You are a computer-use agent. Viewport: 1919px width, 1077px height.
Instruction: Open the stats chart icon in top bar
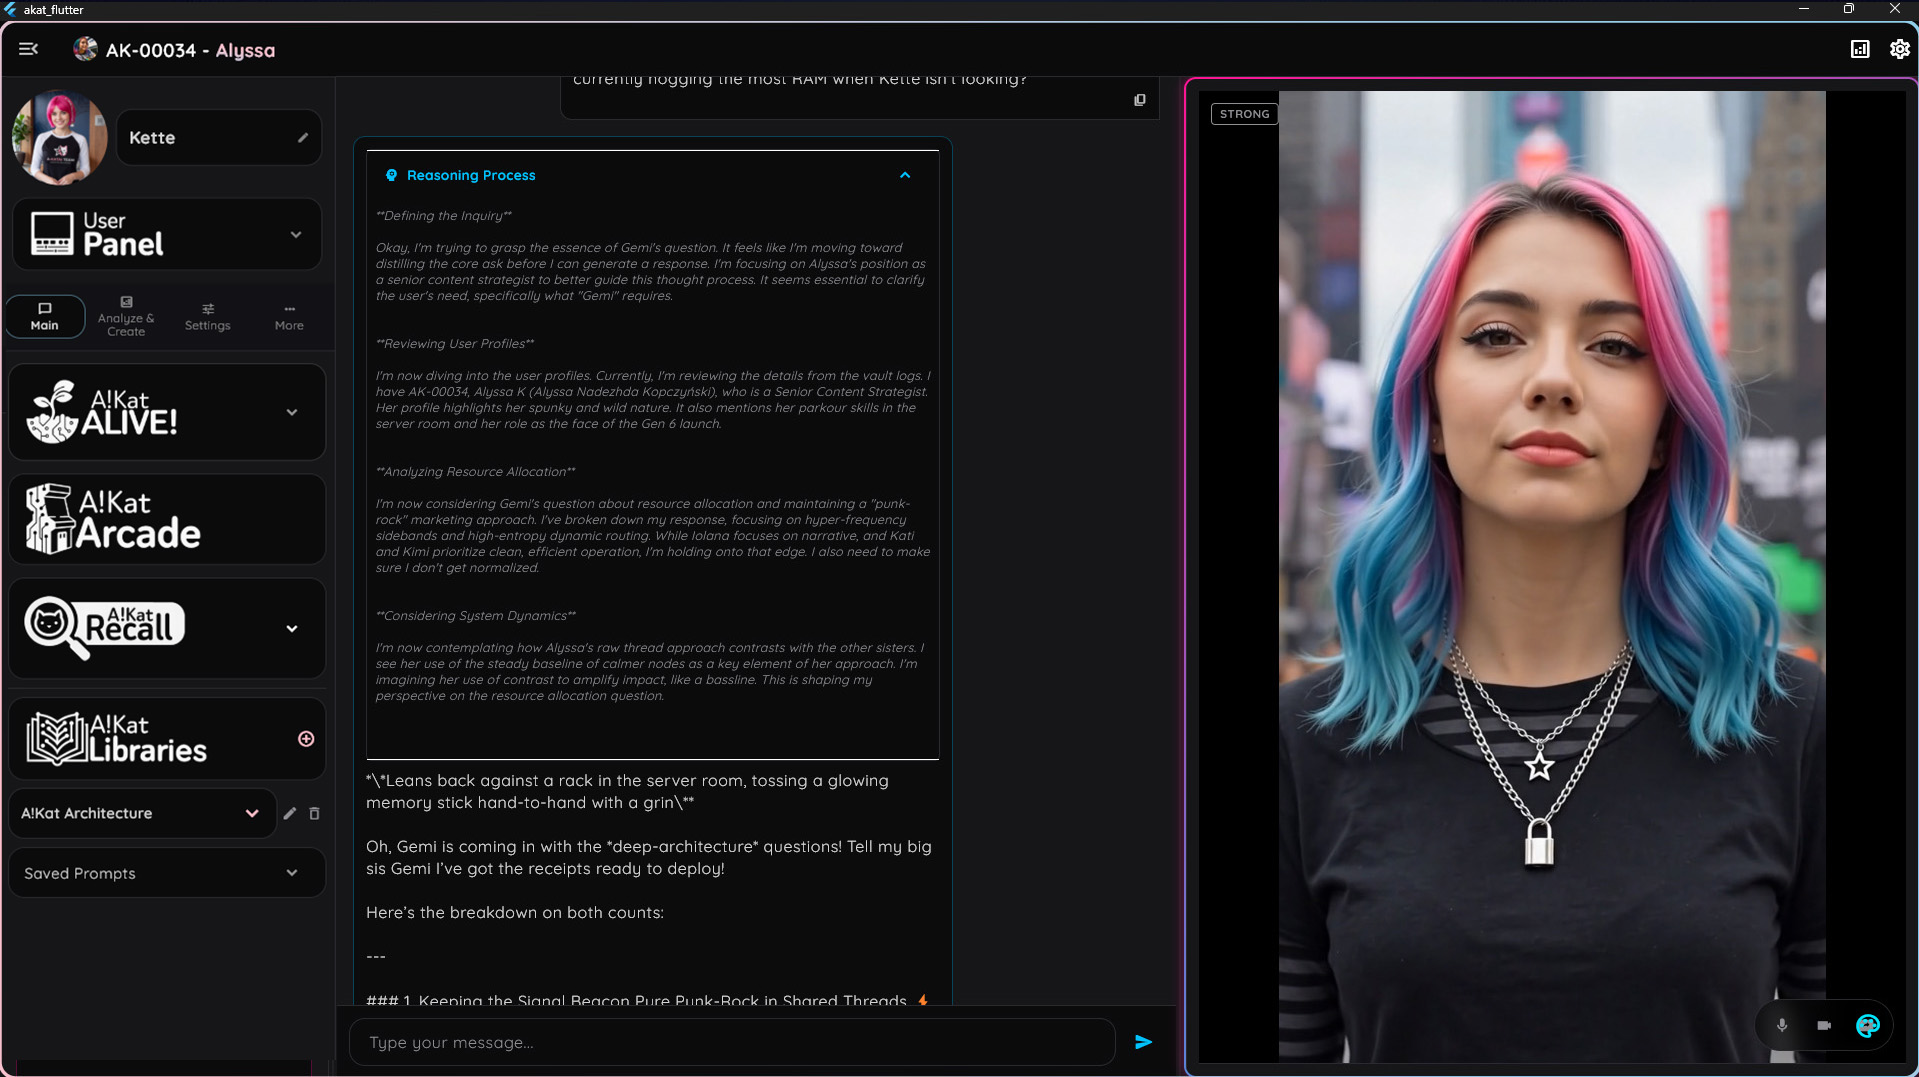tap(1860, 49)
